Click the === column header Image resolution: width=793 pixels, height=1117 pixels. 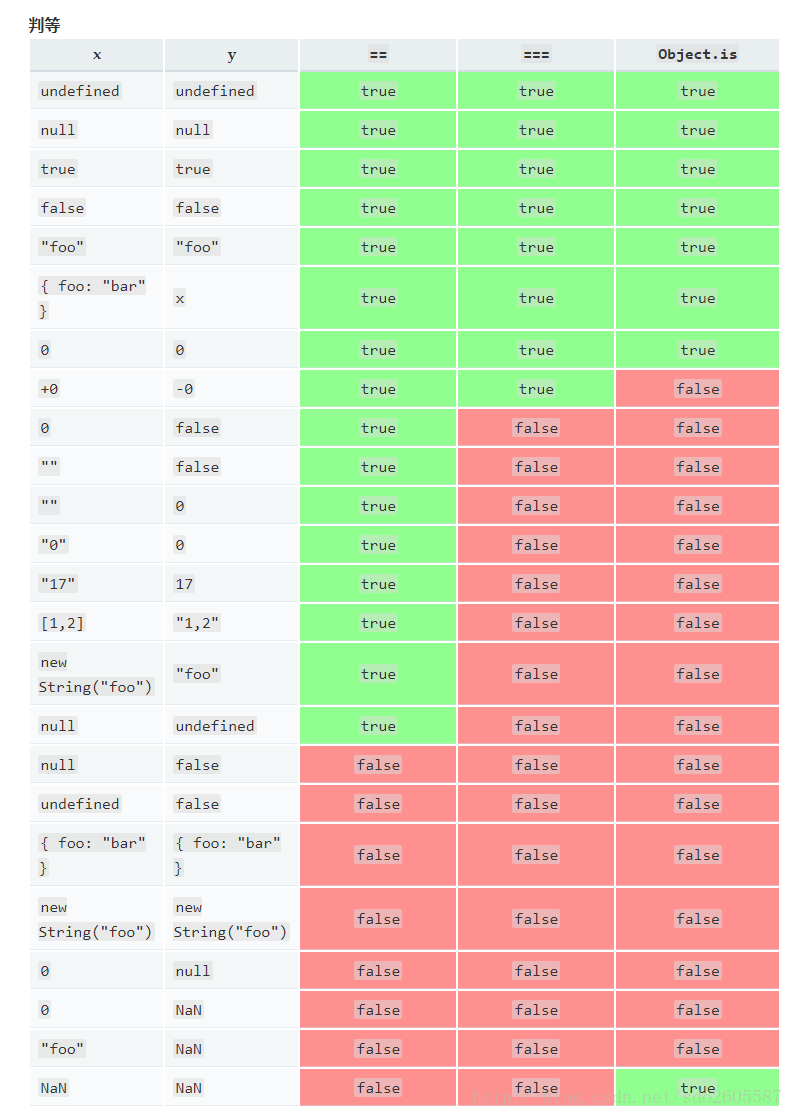coord(536,55)
